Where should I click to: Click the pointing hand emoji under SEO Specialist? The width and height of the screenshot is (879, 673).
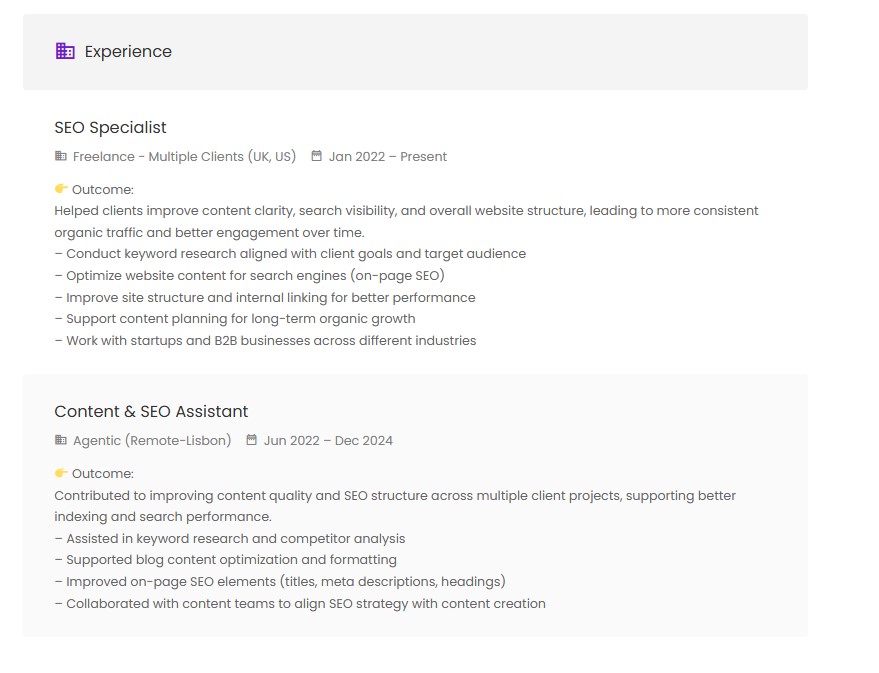coord(61,189)
